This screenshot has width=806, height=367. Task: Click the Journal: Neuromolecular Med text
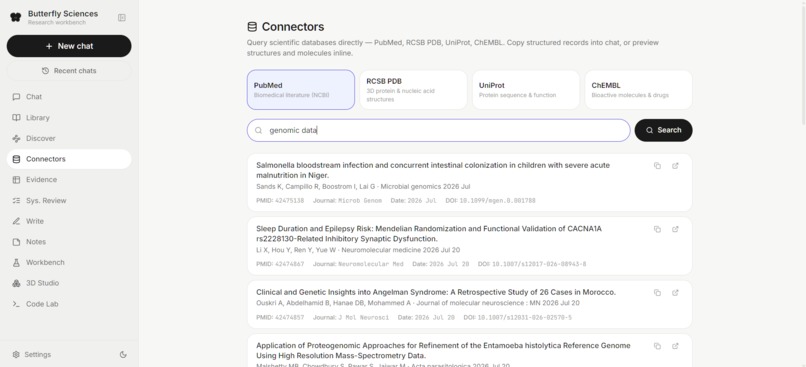pos(358,264)
